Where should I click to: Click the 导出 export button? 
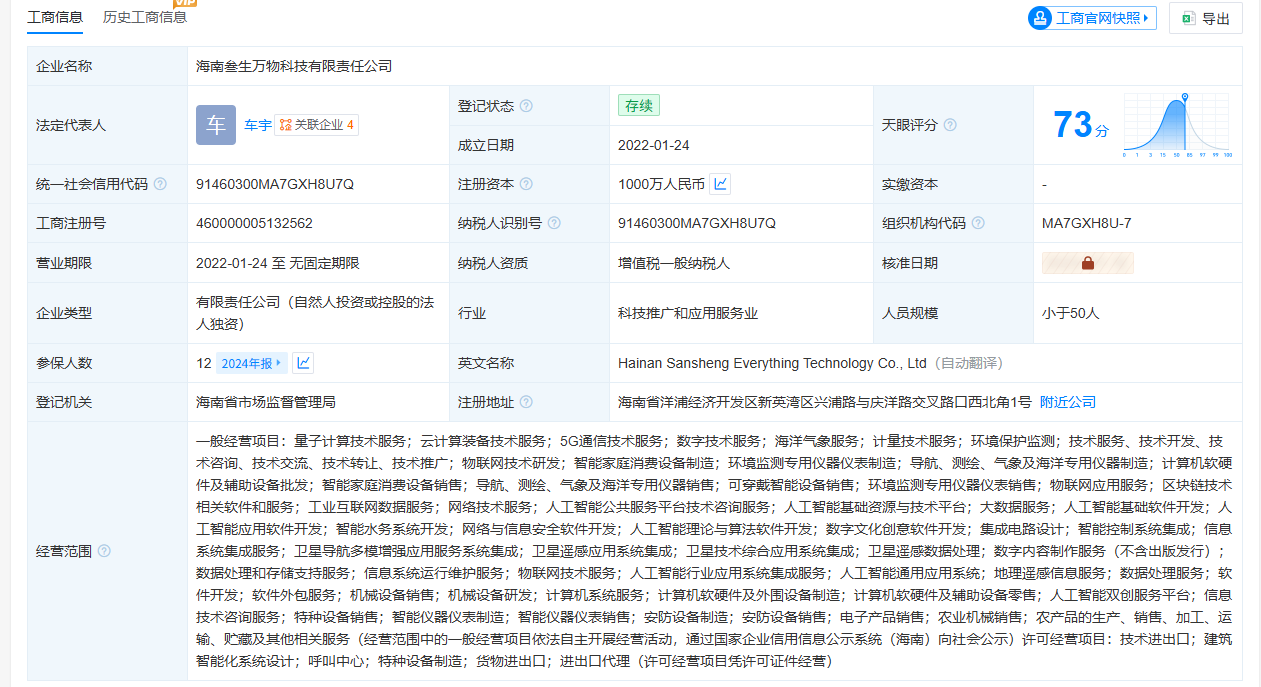pos(1205,18)
